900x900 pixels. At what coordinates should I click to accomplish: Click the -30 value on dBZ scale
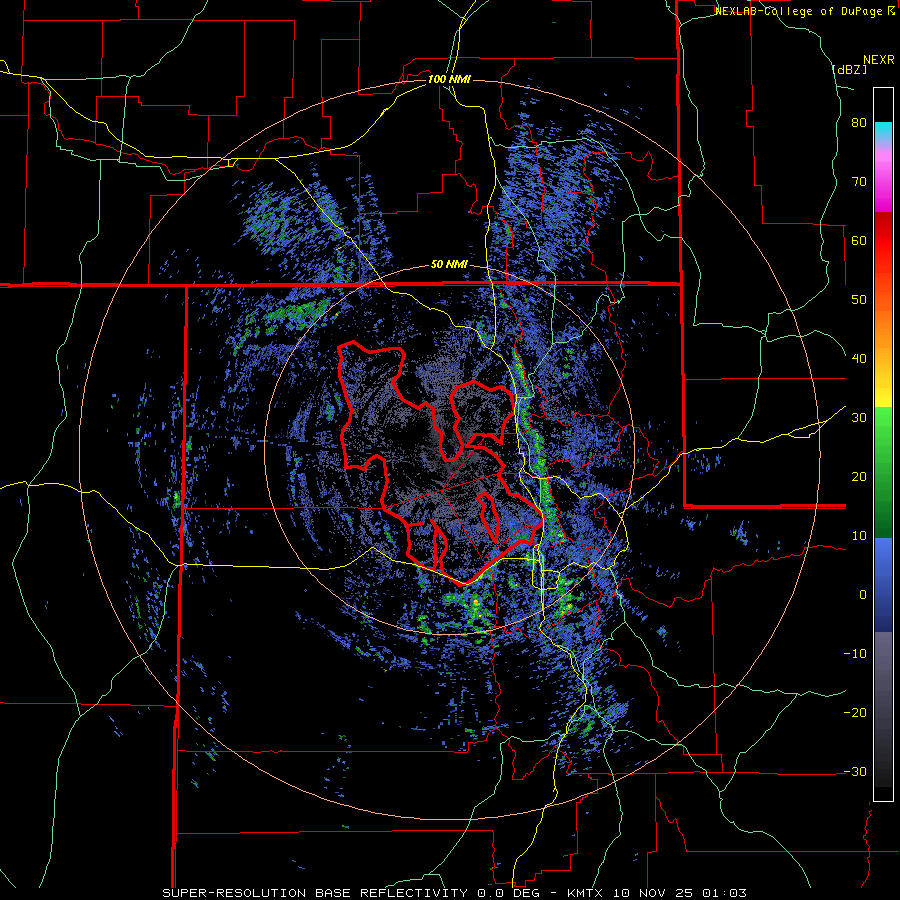click(855, 771)
